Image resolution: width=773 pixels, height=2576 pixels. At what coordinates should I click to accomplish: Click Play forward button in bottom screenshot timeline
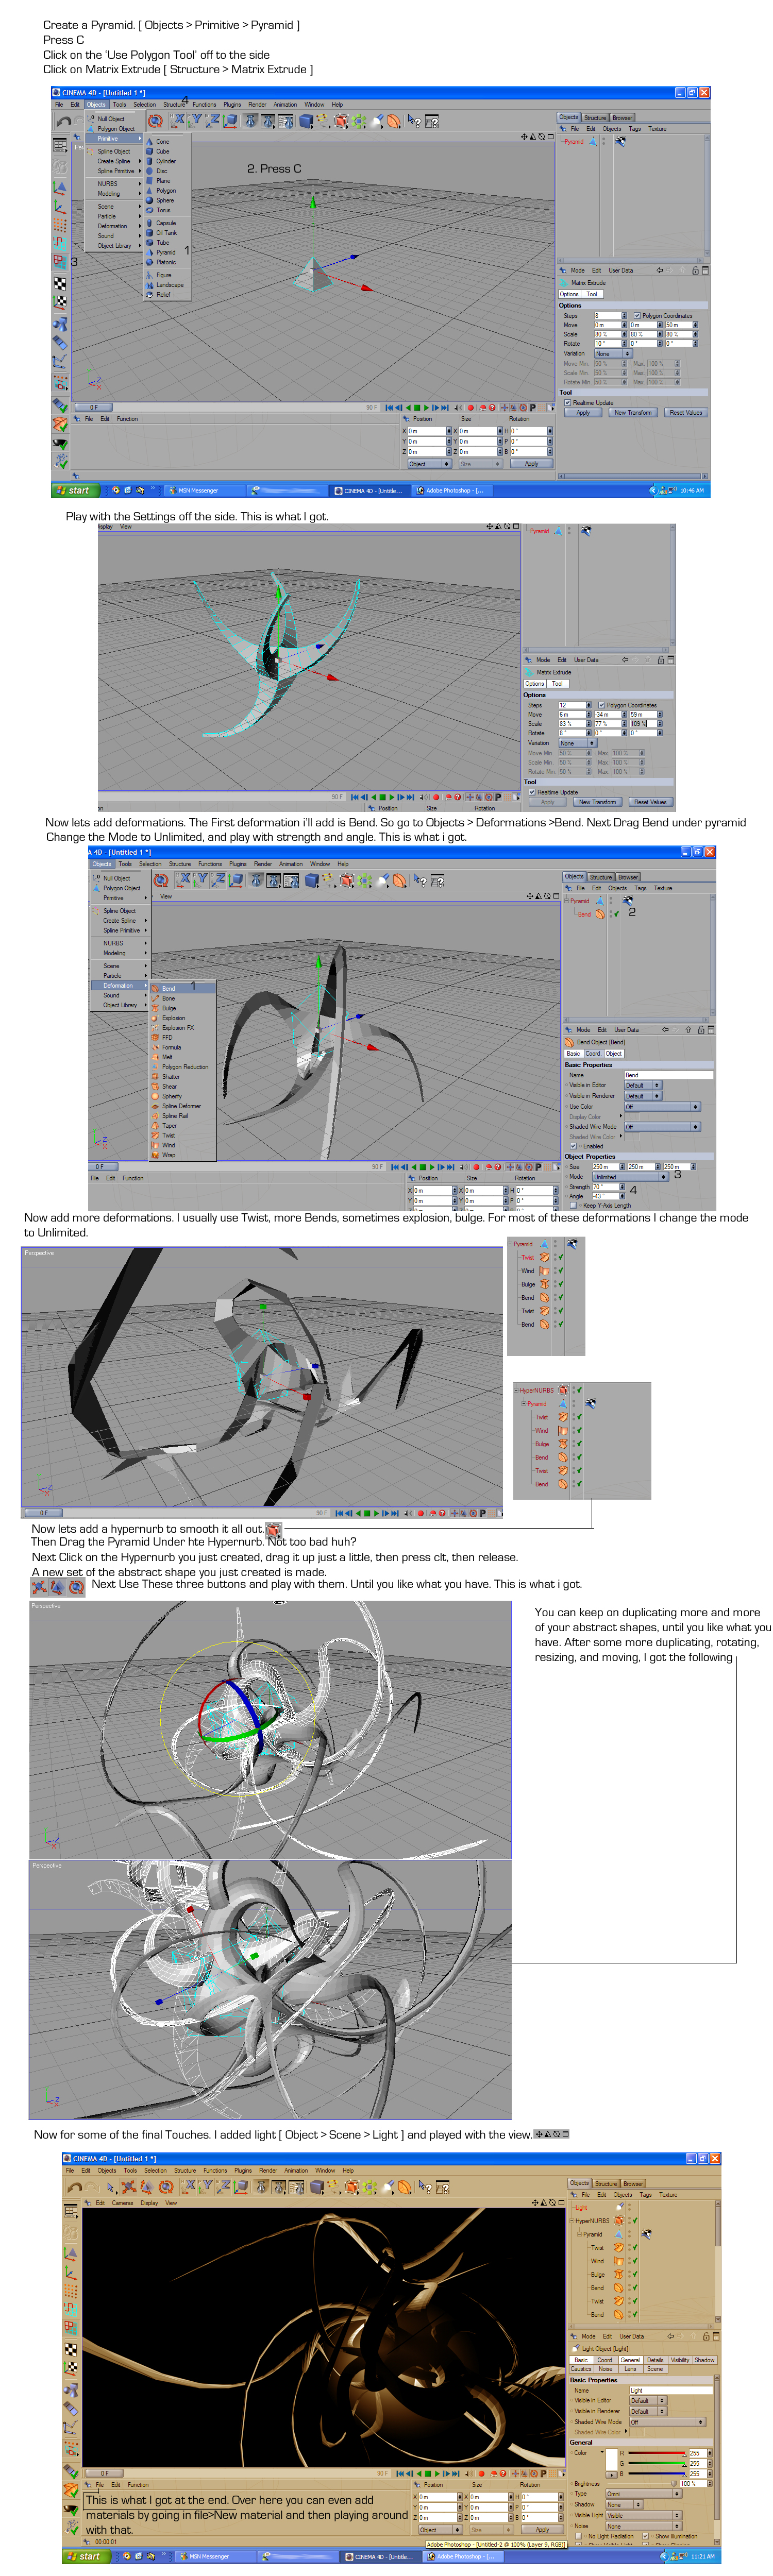click(437, 2473)
